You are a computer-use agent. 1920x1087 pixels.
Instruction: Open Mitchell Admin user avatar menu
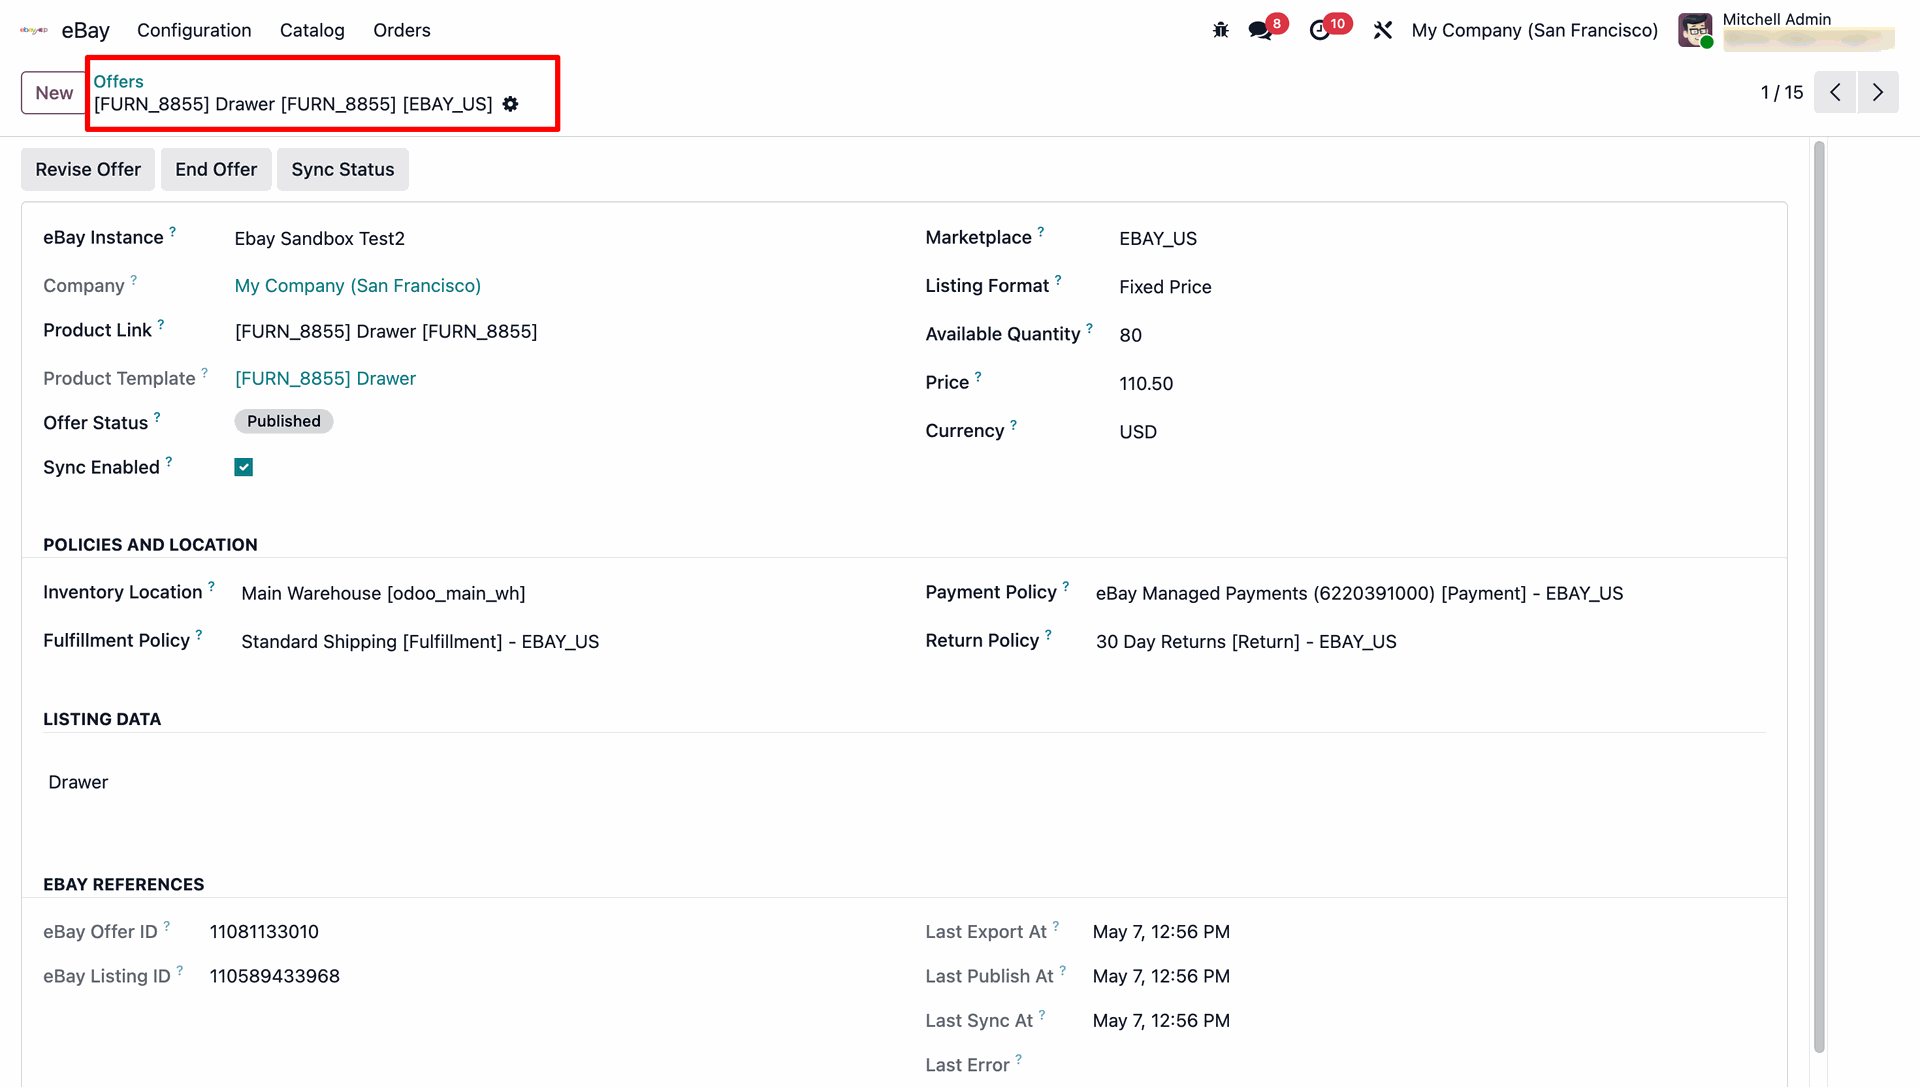click(x=1695, y=30)
